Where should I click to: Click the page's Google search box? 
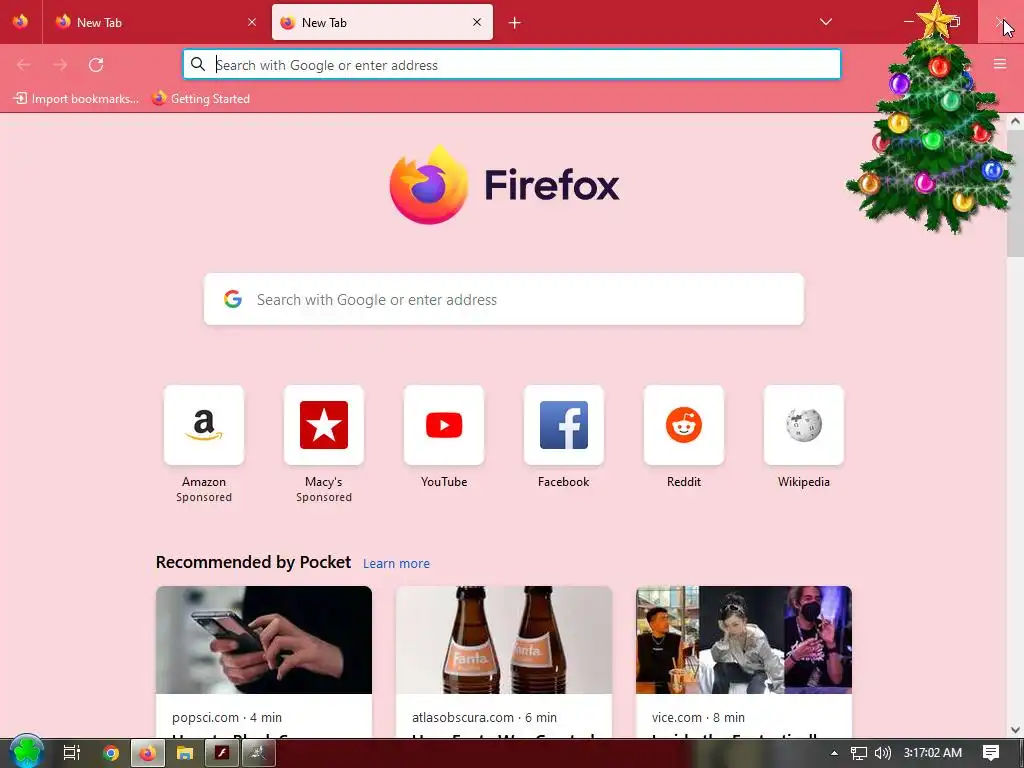click(x=504, y=299)
